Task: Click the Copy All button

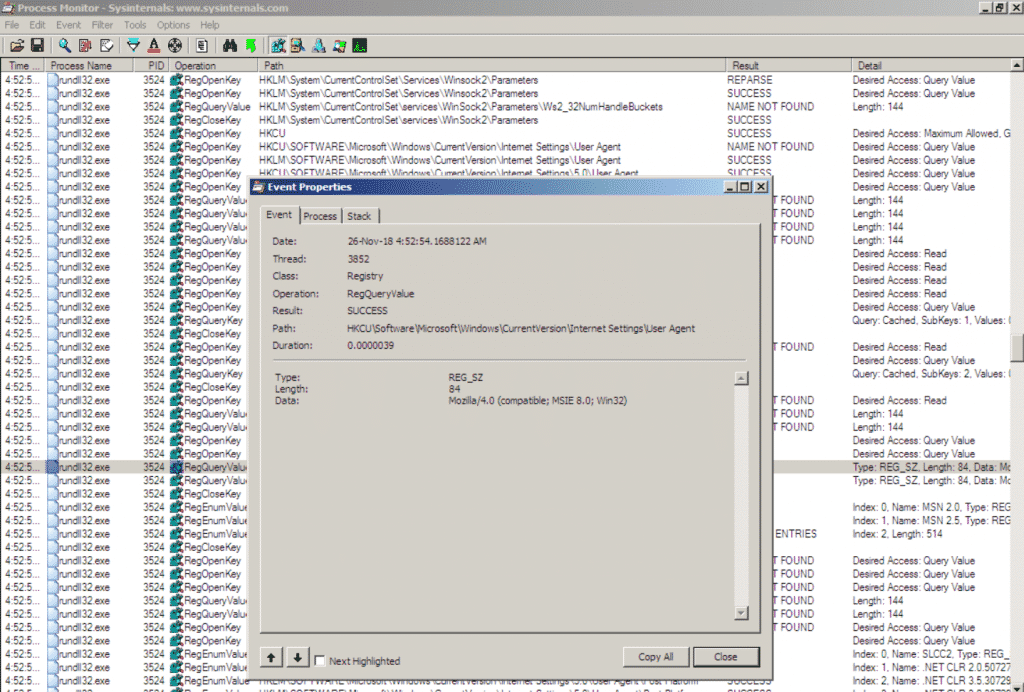Action: click(656, 657)
